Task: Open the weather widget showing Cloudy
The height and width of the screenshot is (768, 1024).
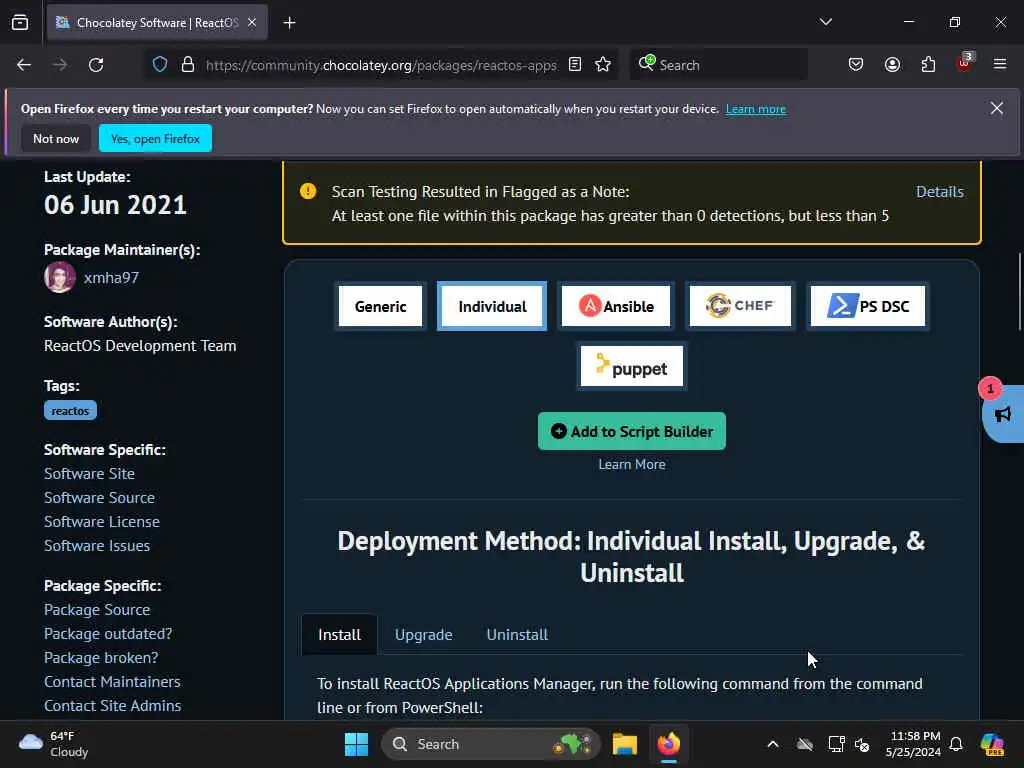Action: (x=54, y=744)
